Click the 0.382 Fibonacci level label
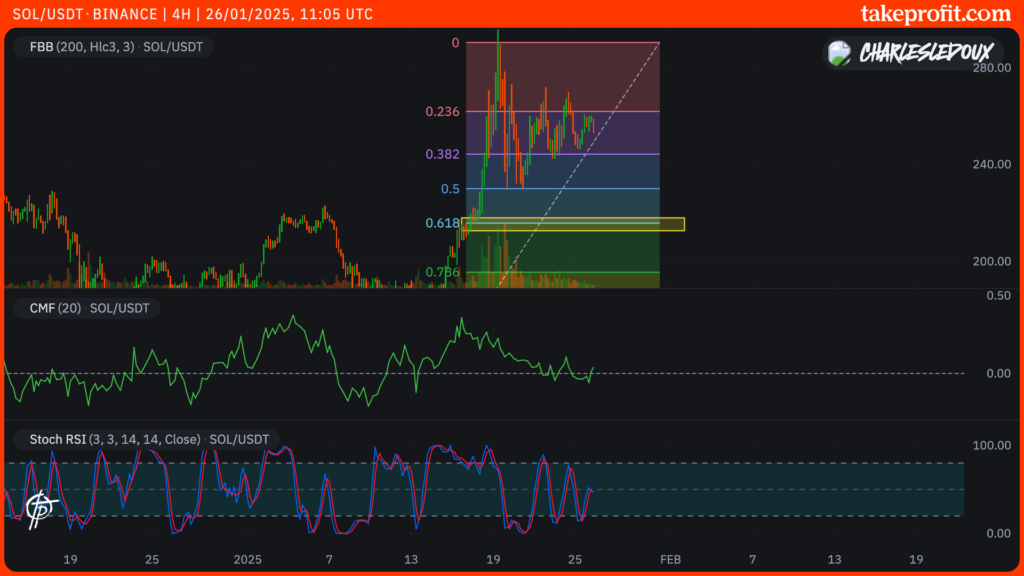The width and height of the screenshot is (1024, 576). coord(442,154)
